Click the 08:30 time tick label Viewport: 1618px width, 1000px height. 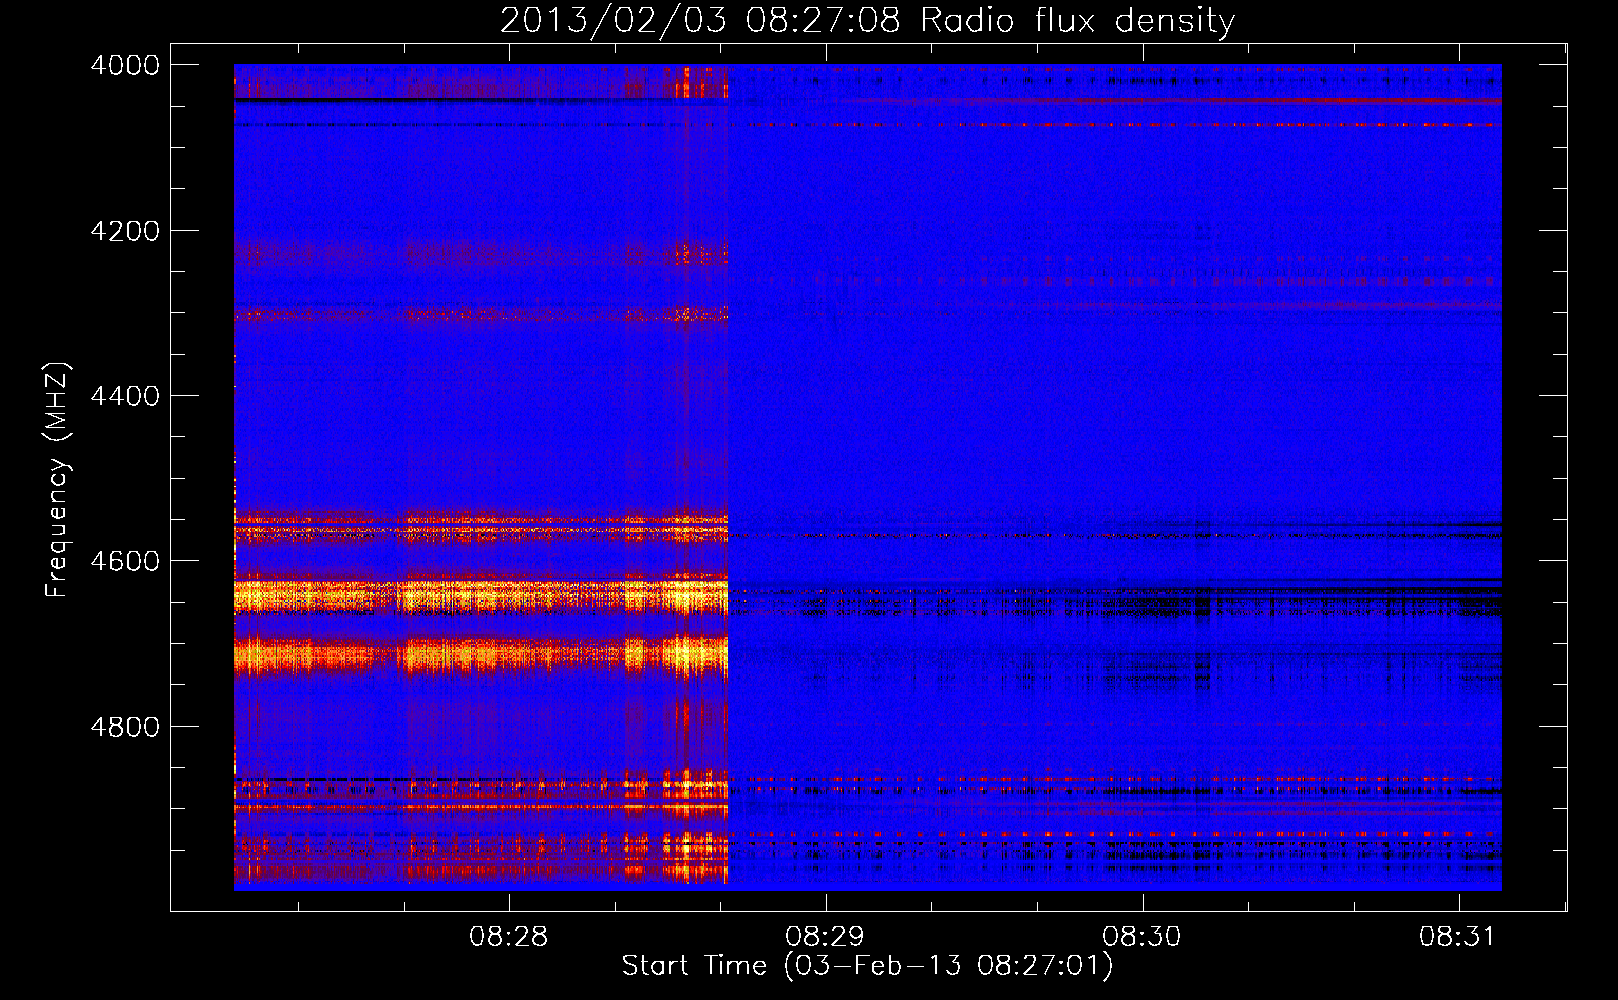1142,937
